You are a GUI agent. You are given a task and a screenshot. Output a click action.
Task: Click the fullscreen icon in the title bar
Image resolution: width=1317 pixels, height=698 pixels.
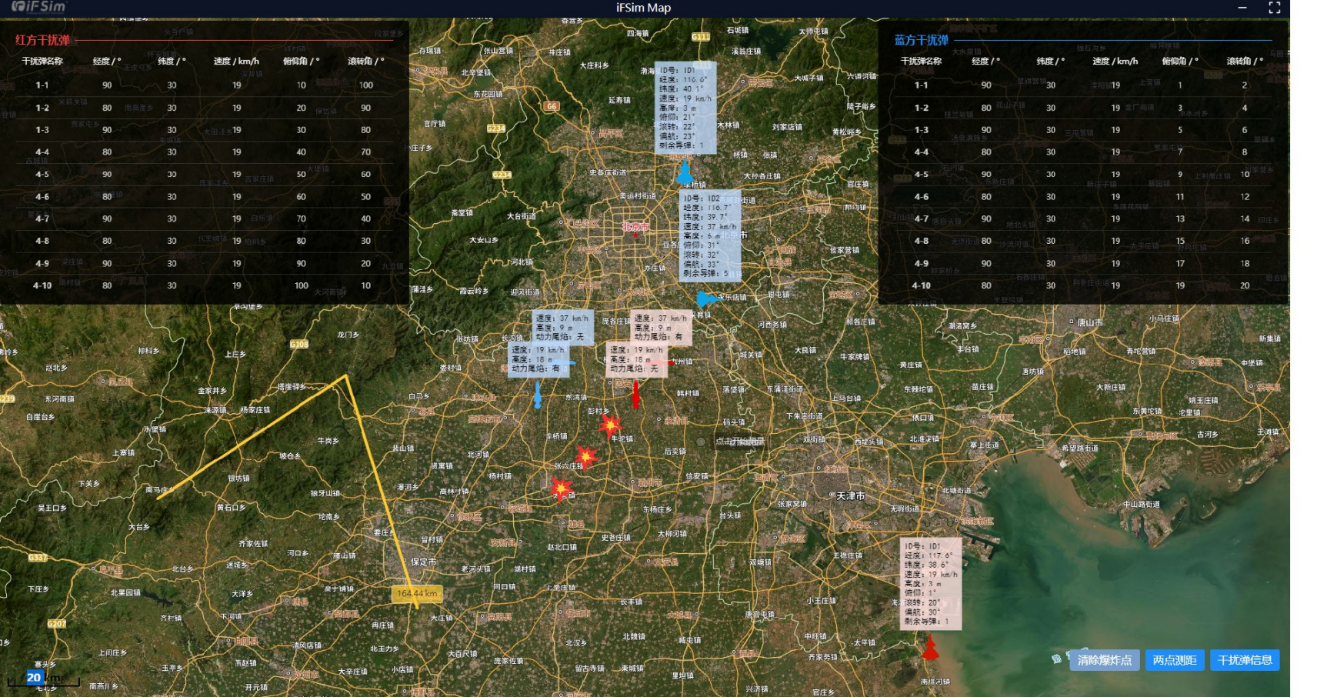coord(1274,8)
